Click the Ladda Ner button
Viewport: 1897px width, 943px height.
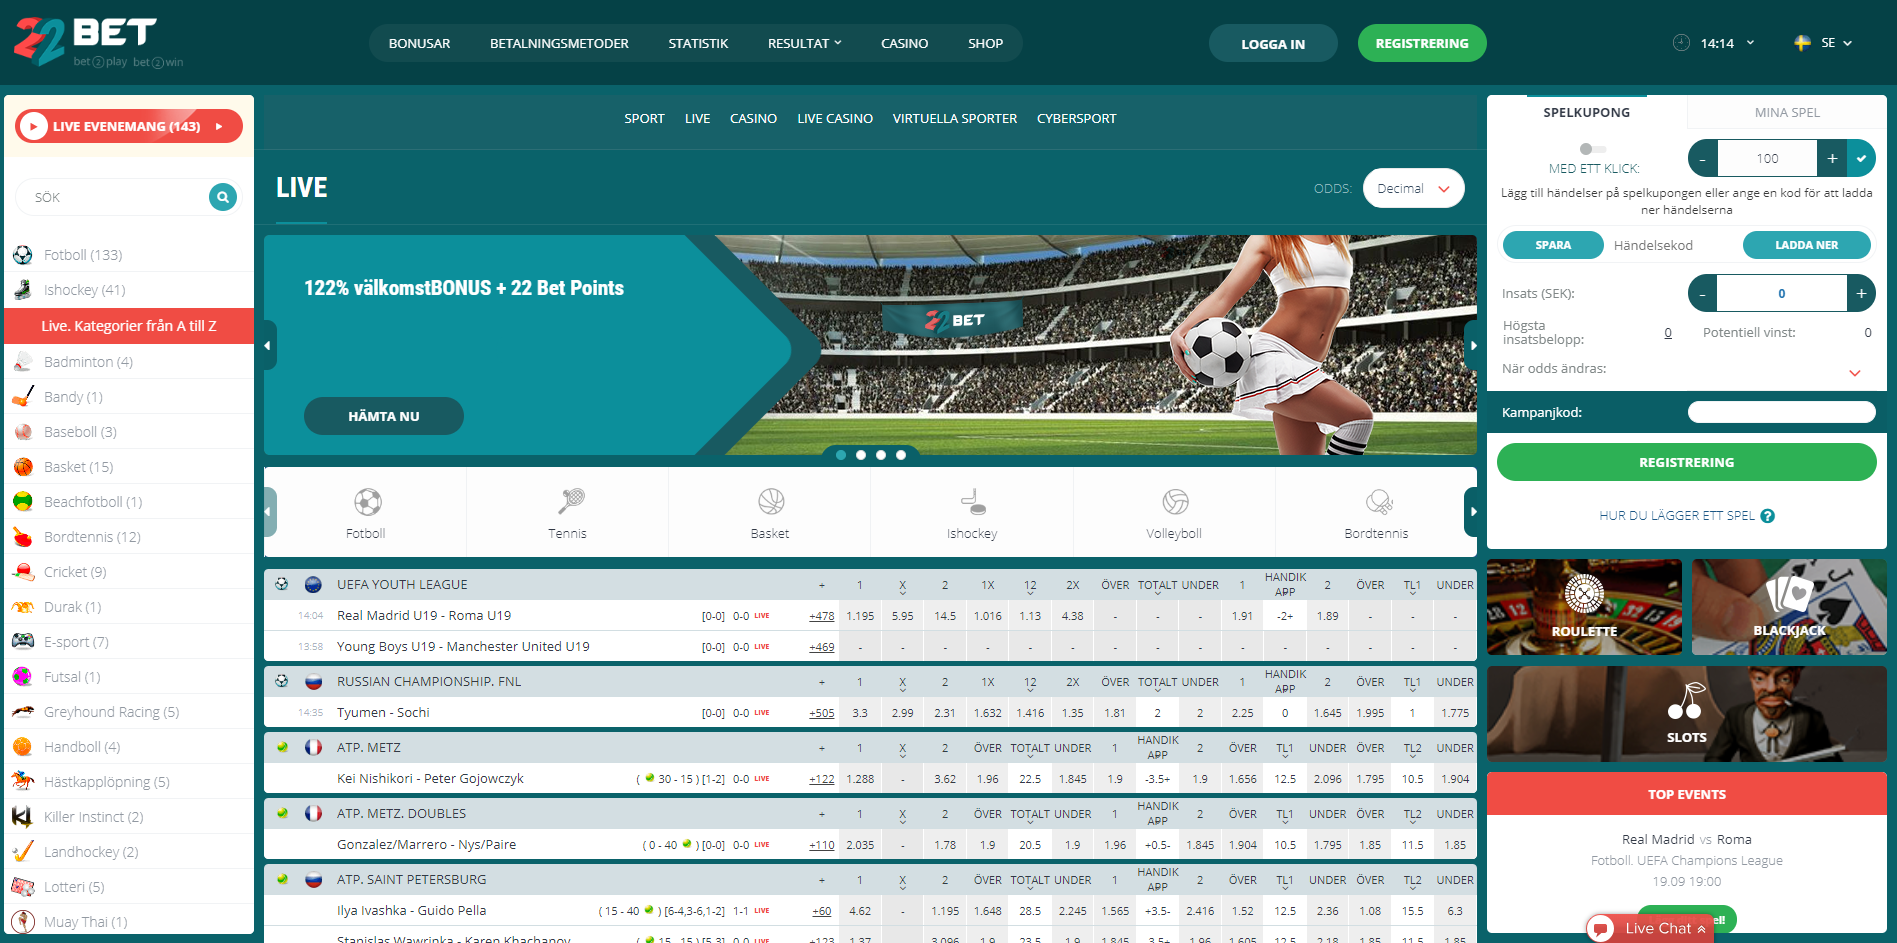click(1806, 245)
